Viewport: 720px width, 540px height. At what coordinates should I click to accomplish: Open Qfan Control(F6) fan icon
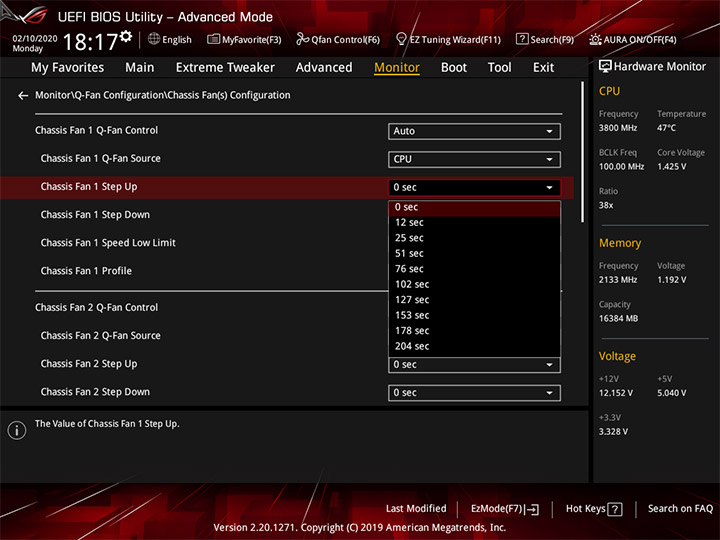302,39
